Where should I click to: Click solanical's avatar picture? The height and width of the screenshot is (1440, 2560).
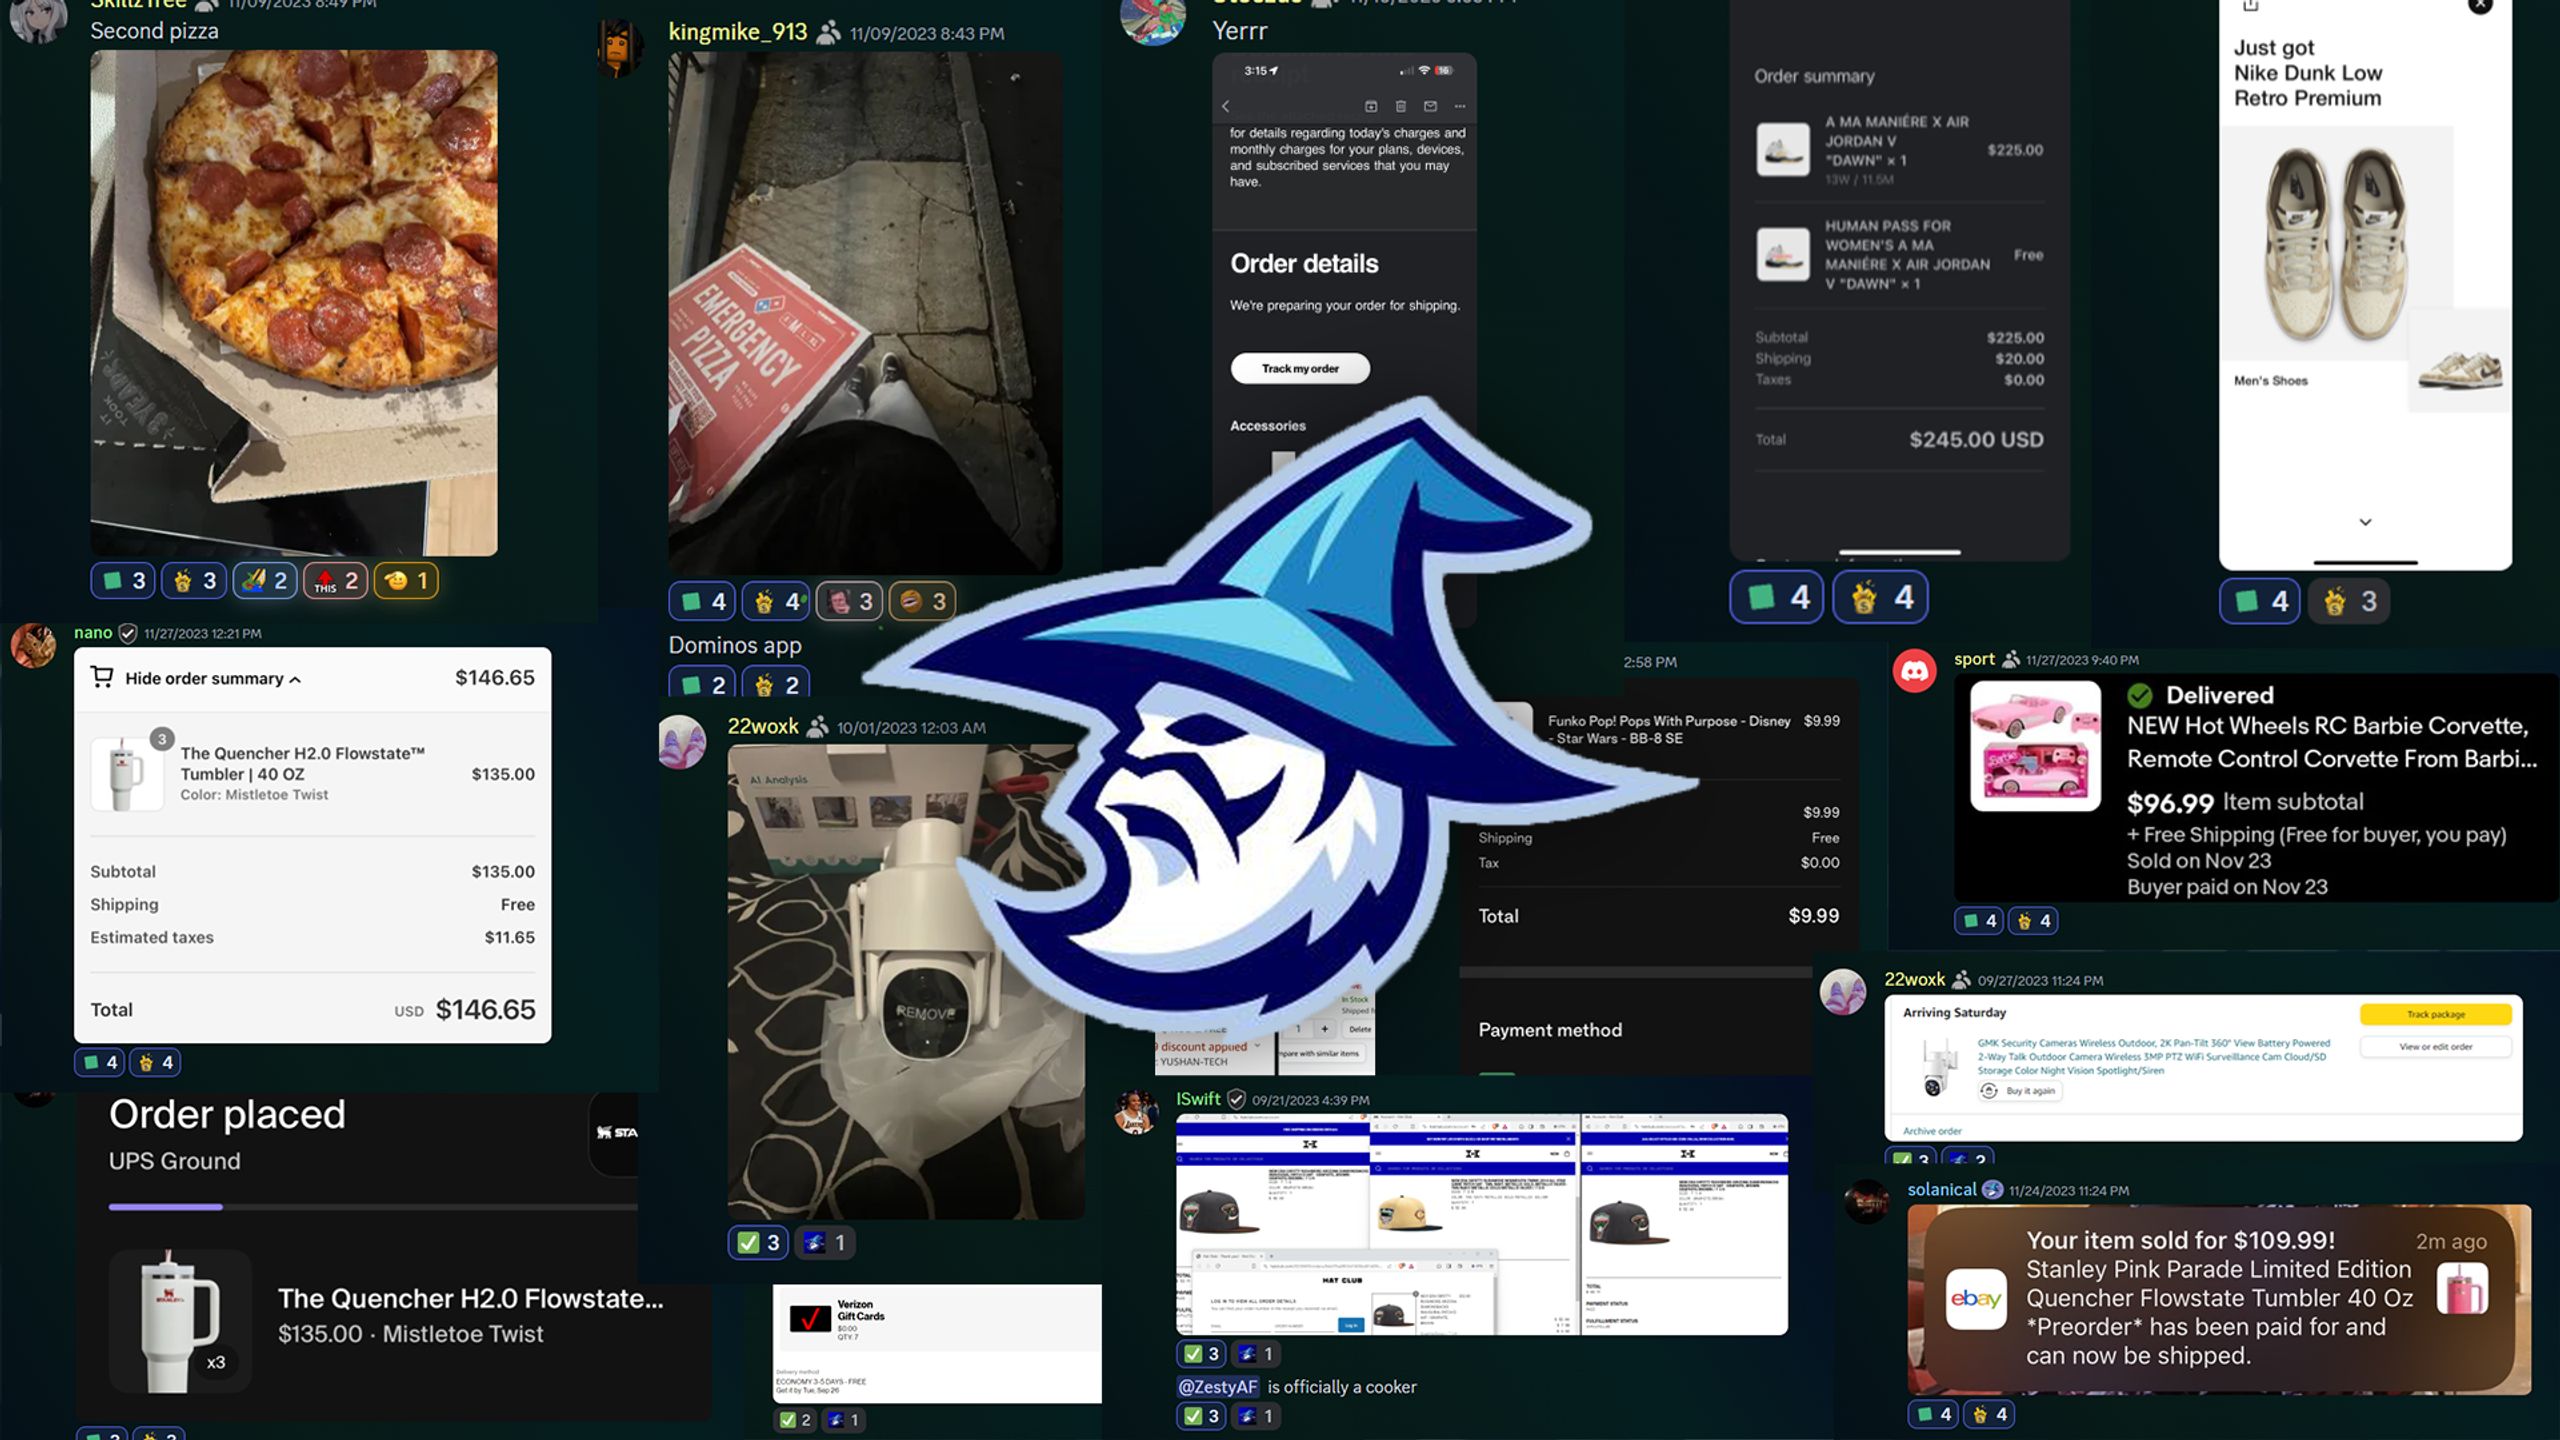tap(1866, 1202)
